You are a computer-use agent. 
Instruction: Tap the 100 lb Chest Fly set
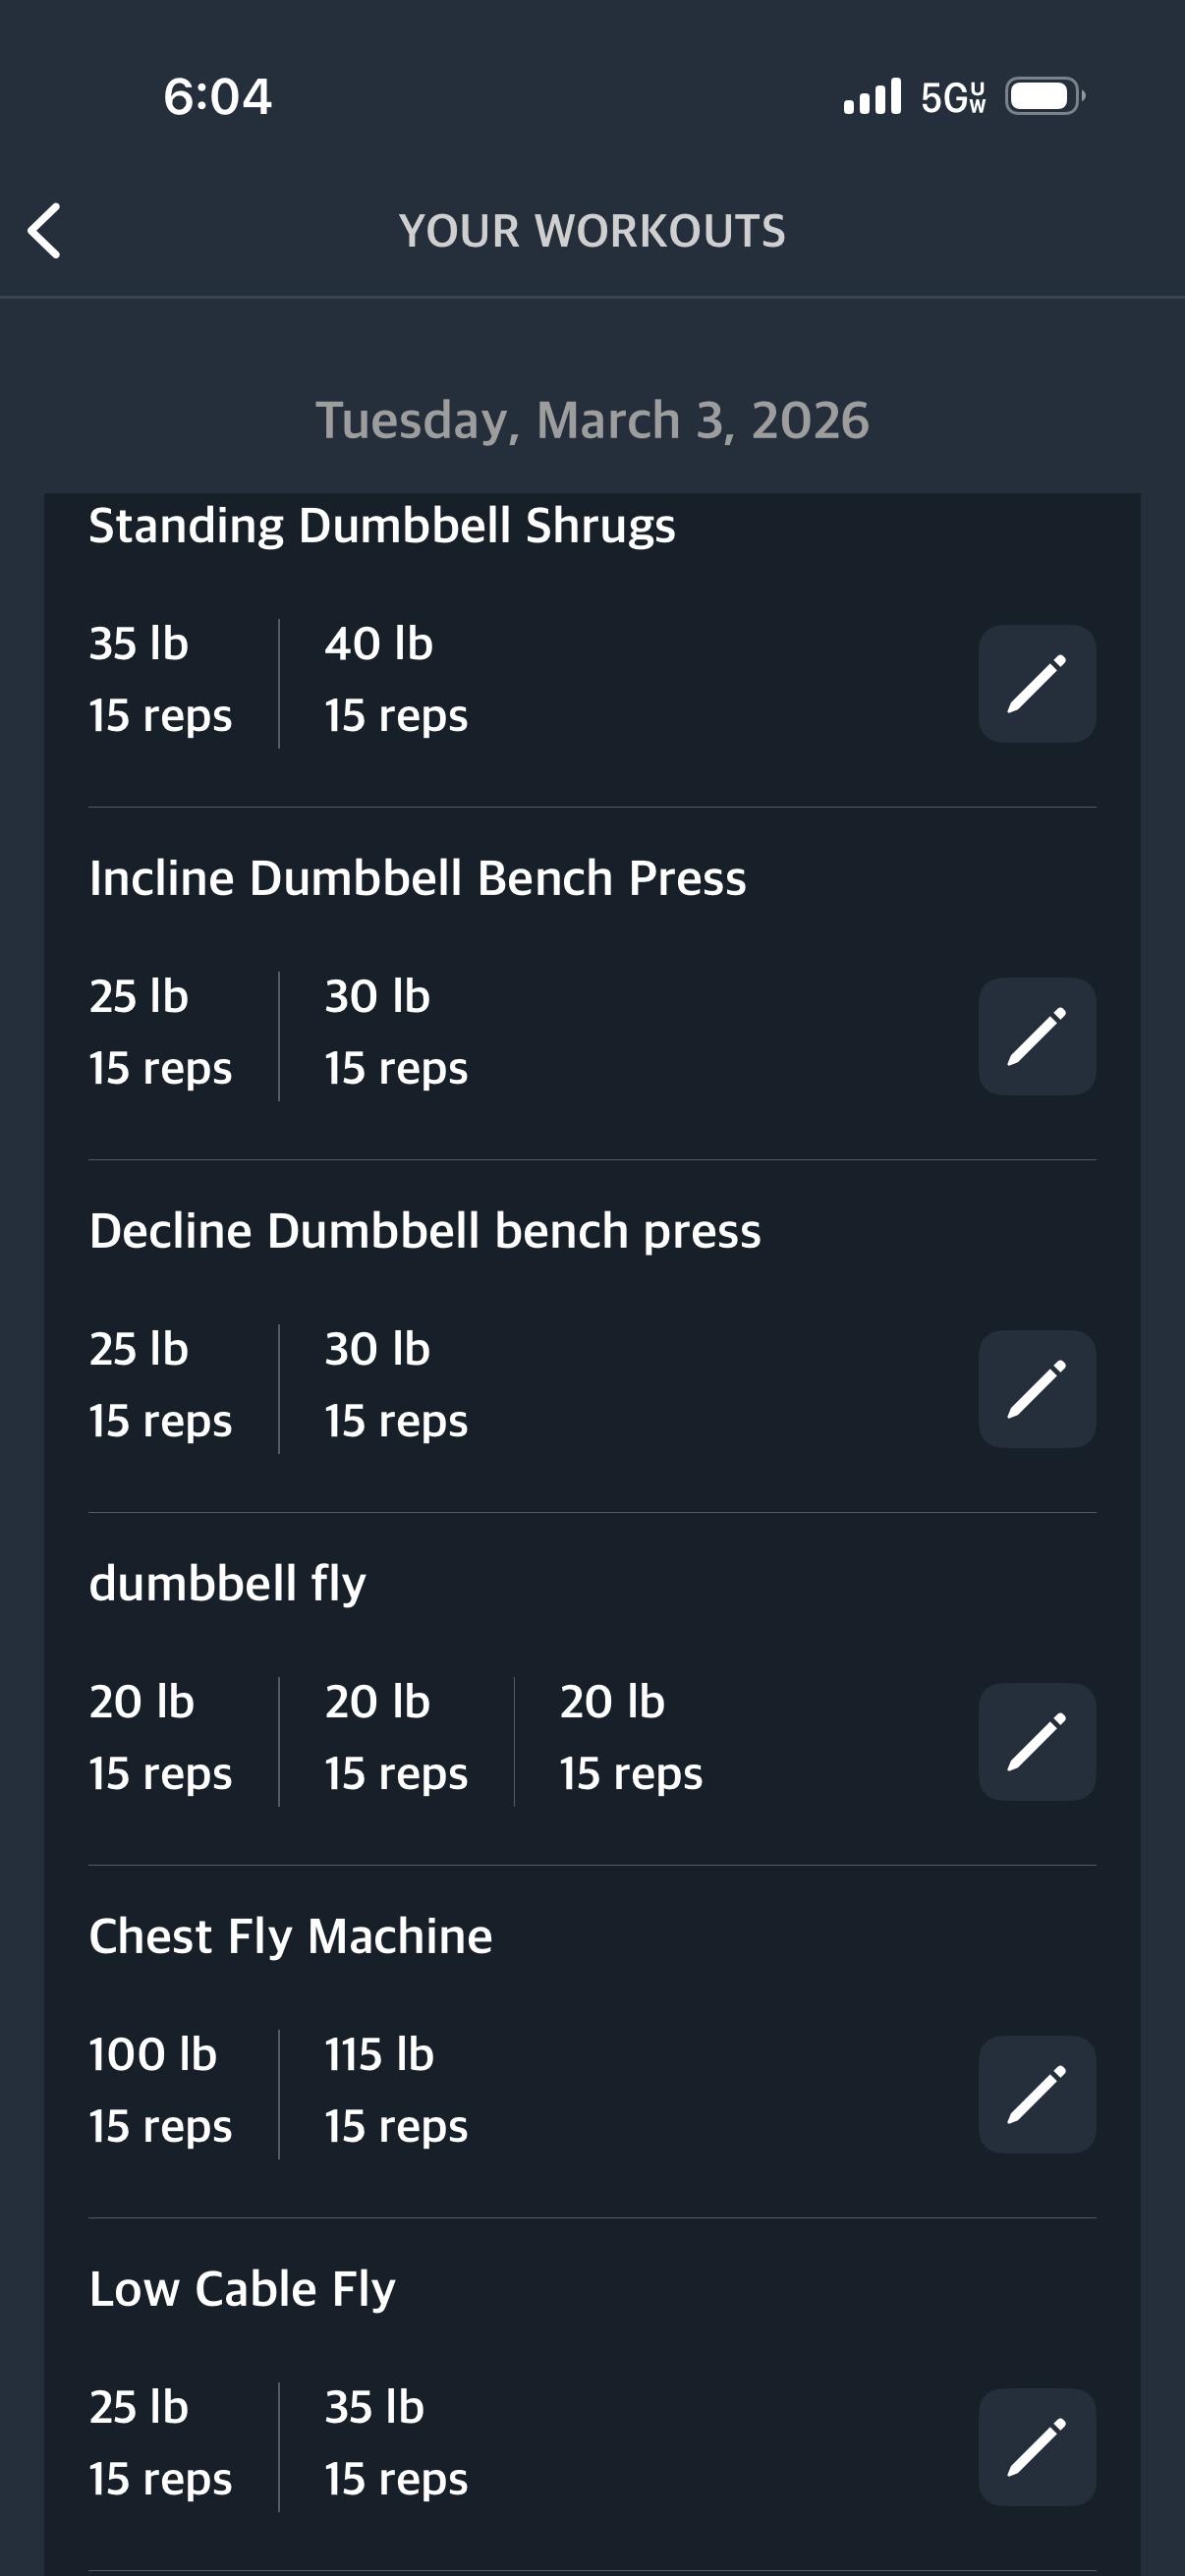(x=160, y=2091)
